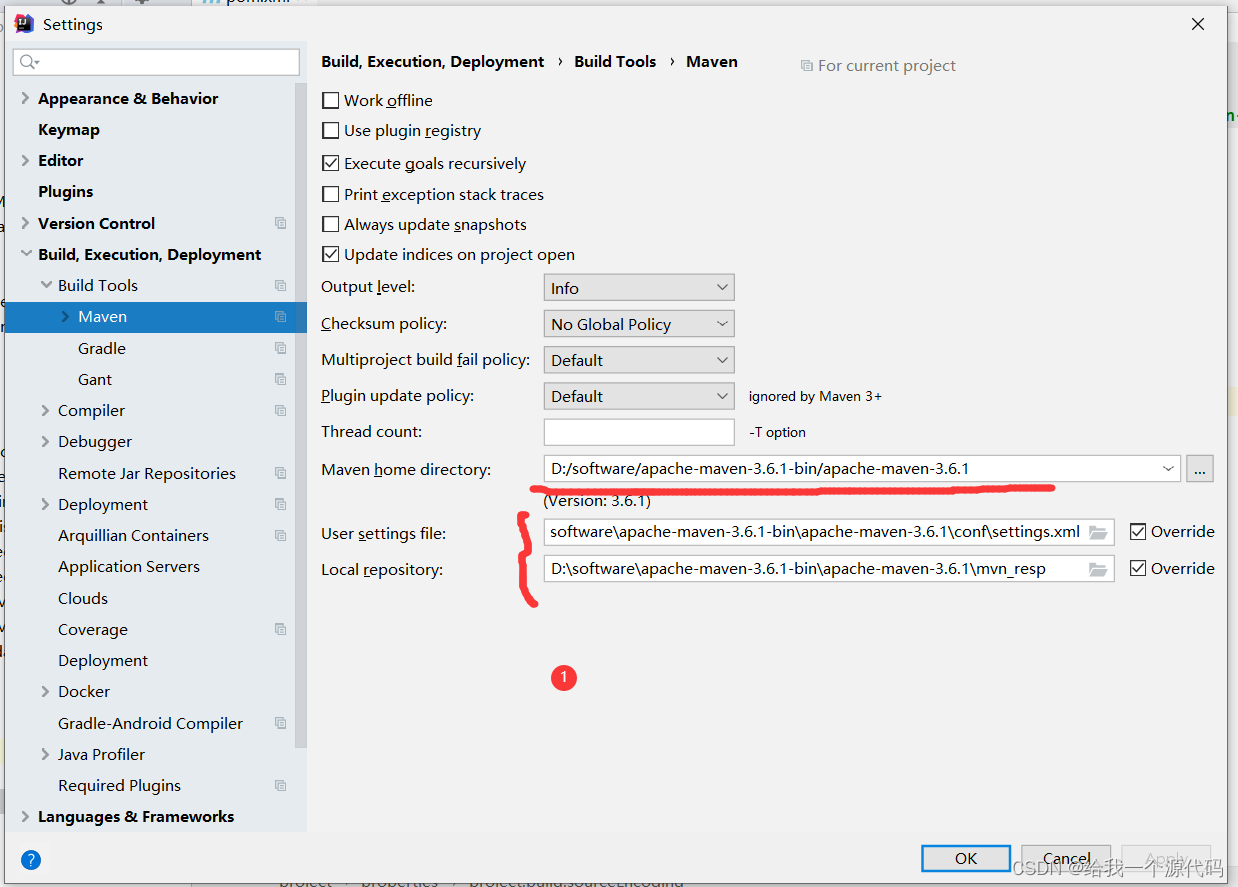The width and height of the screenshot is (1238, 887).
Task: Click the project-level icon beside Coverage
Action: point(280,629)
